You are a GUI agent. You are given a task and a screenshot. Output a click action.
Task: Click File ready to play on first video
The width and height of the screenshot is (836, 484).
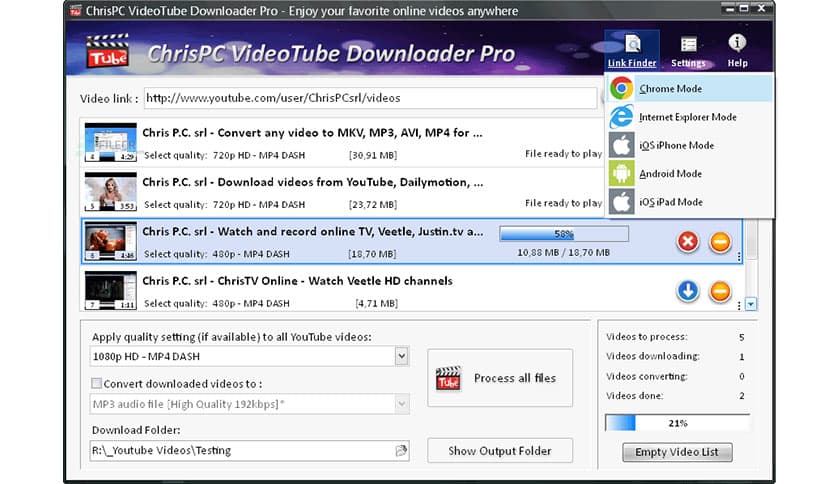[x=564, y=154]
